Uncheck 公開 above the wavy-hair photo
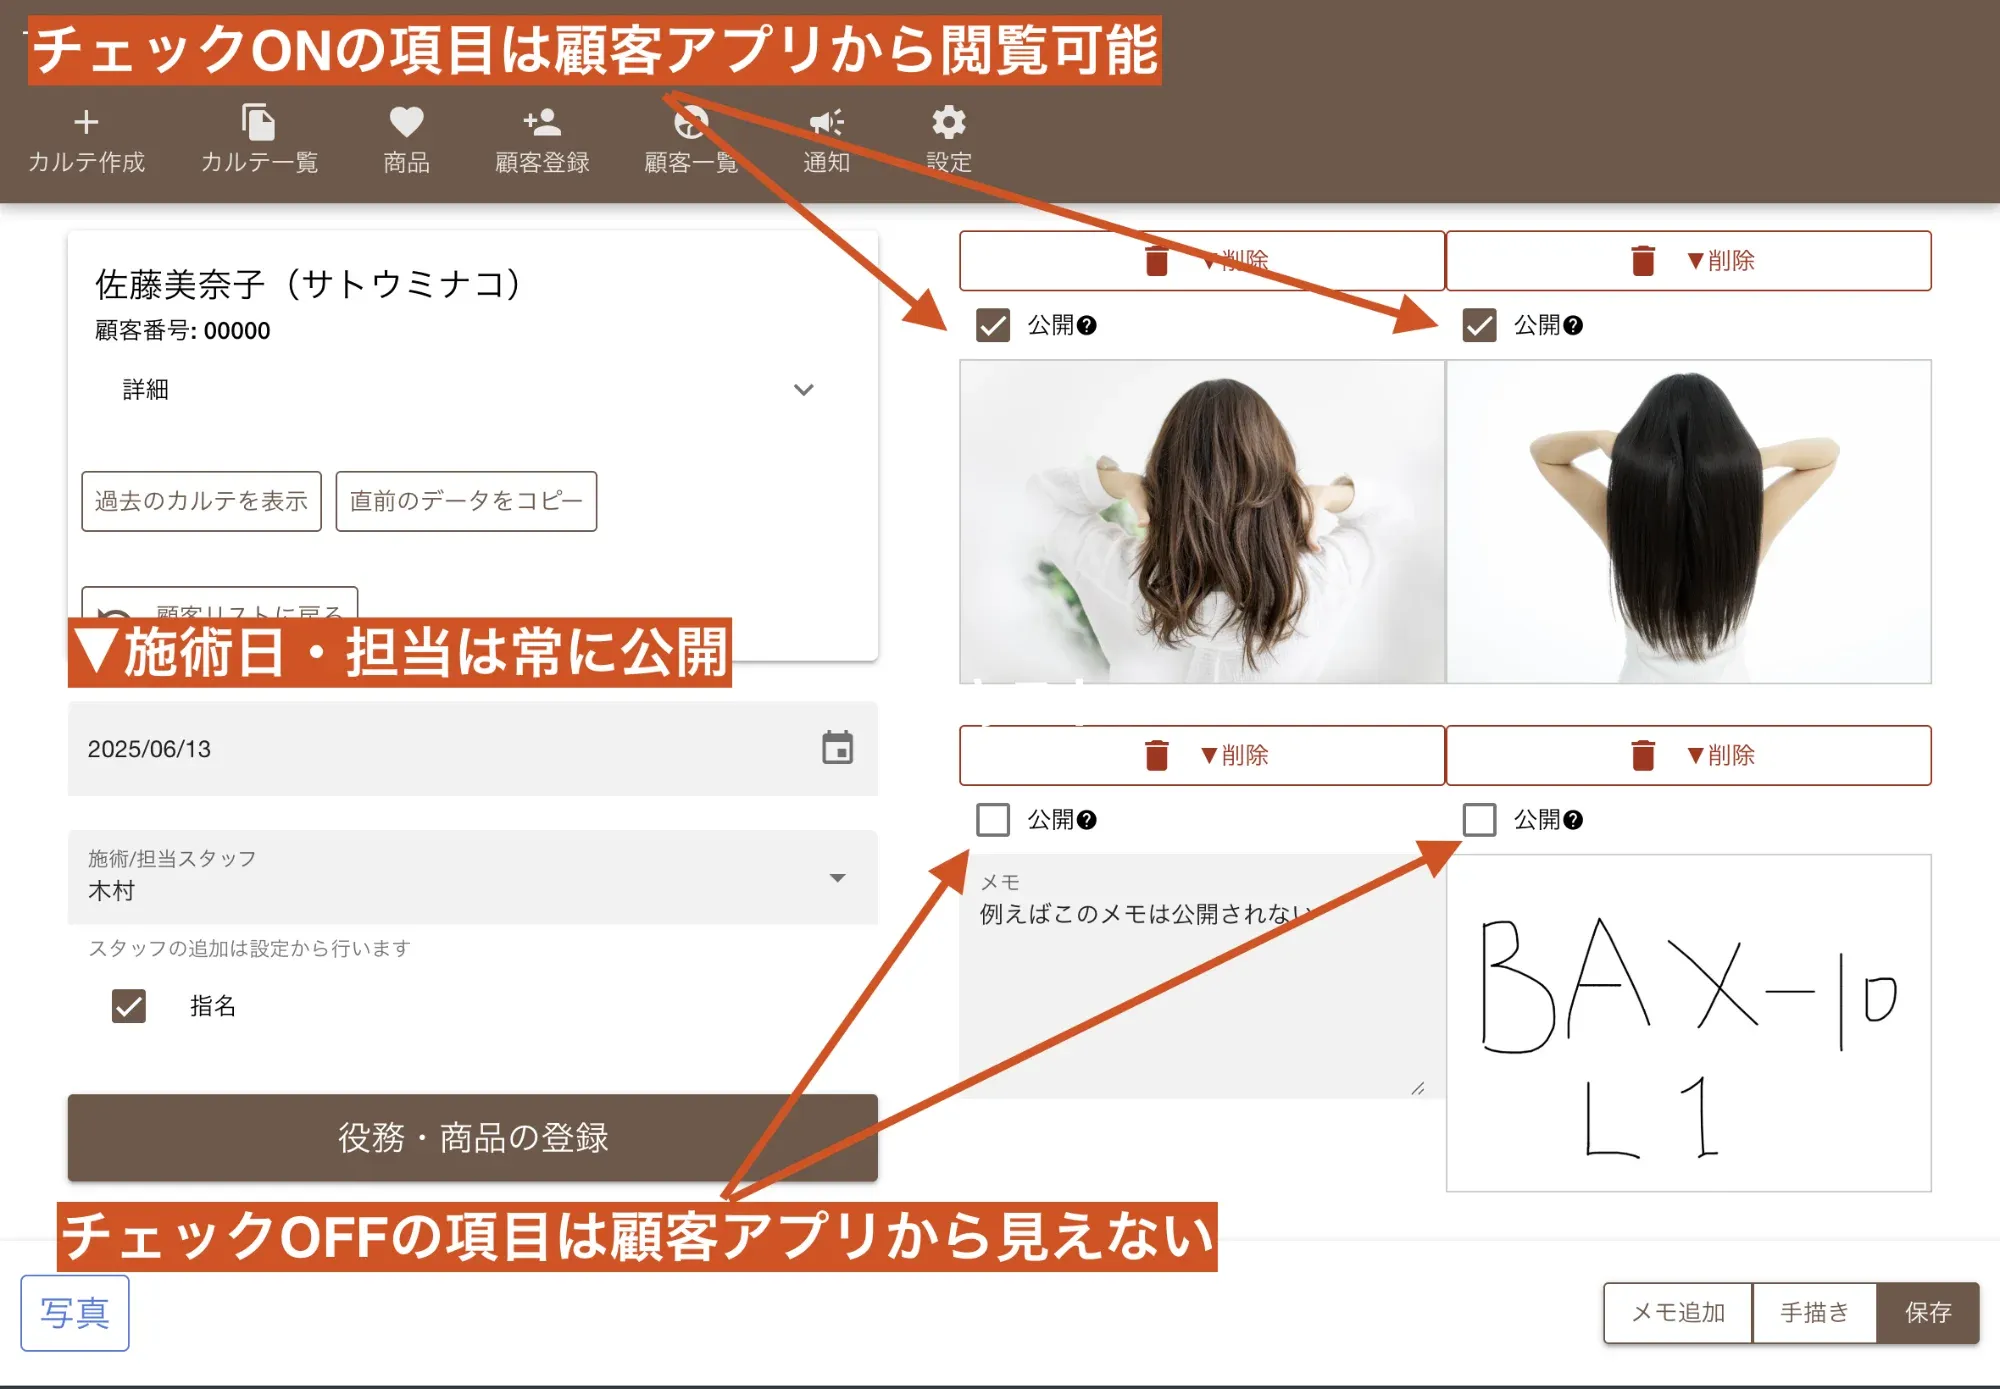Viewport: 2000px width, 1389px height. (992, 326)
